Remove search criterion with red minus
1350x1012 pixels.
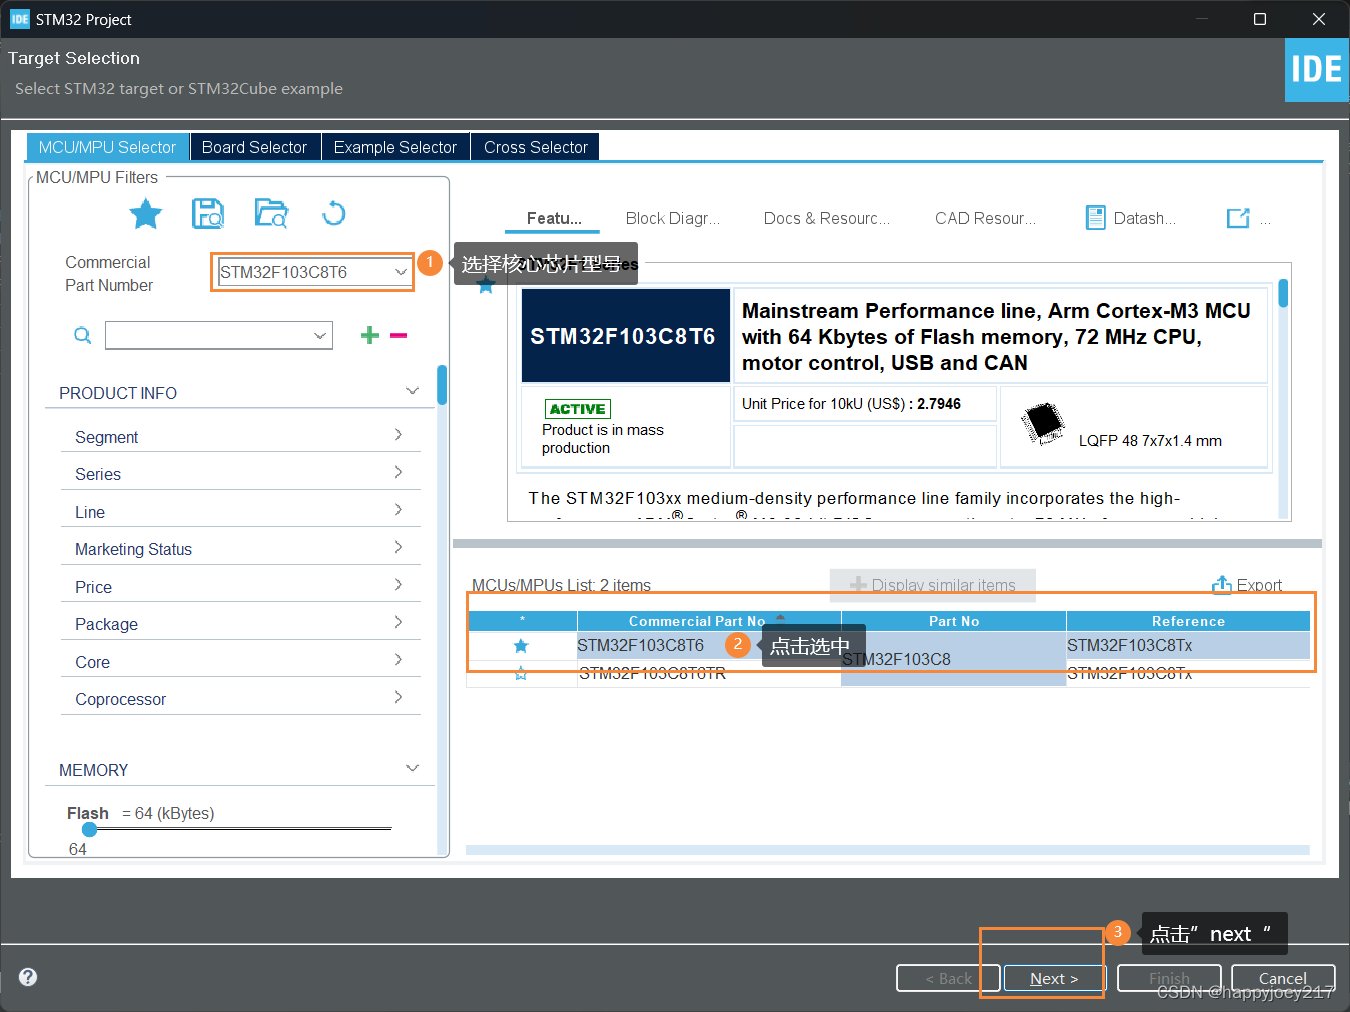pos(398,335)
